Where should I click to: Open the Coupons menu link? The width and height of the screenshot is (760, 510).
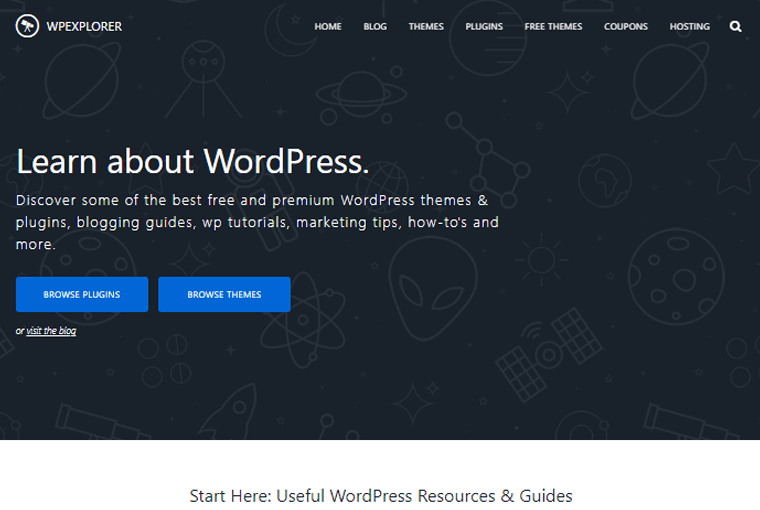click(626, 27)
